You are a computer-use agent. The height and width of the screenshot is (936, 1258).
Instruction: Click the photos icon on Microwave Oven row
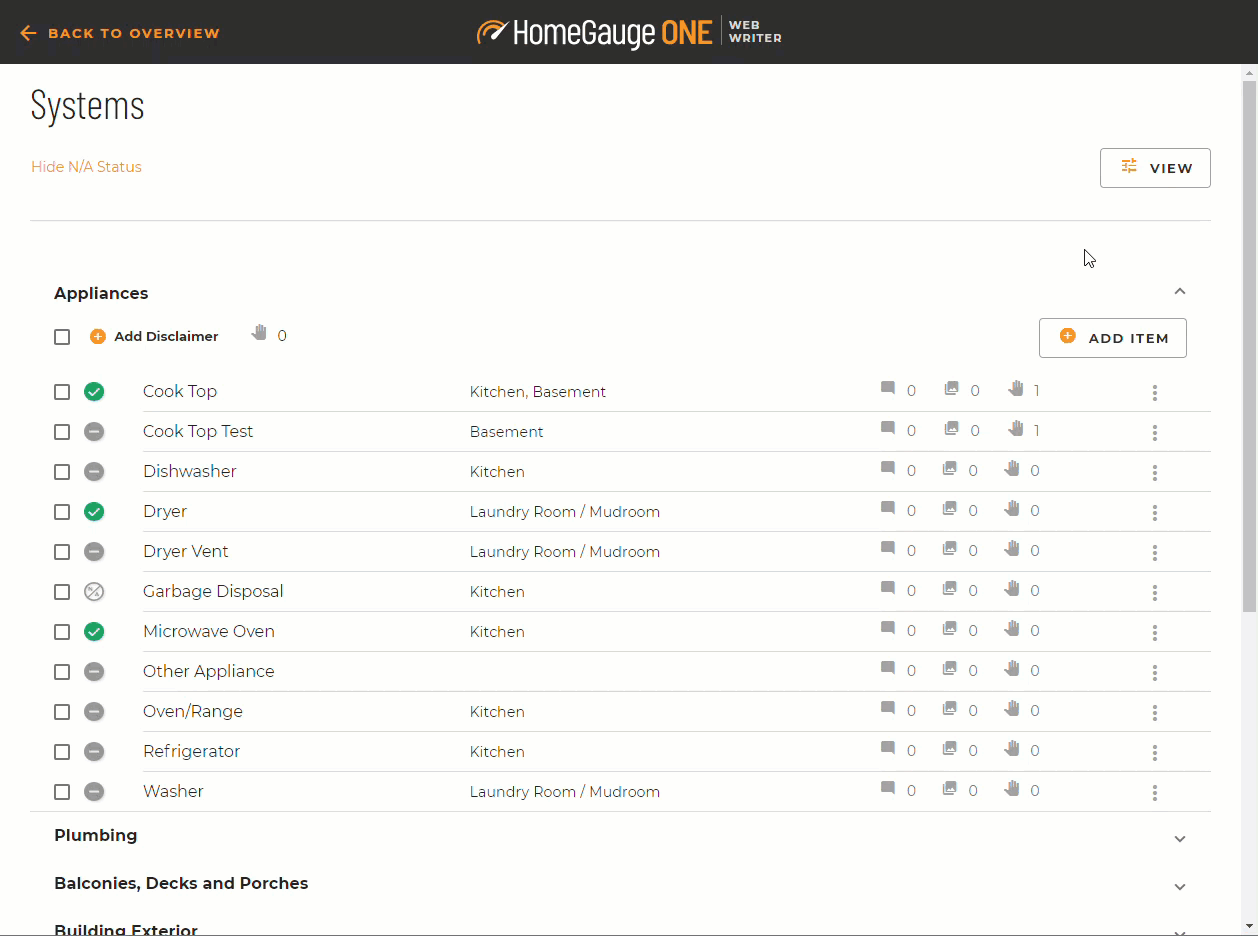click(x=952, y=629)
